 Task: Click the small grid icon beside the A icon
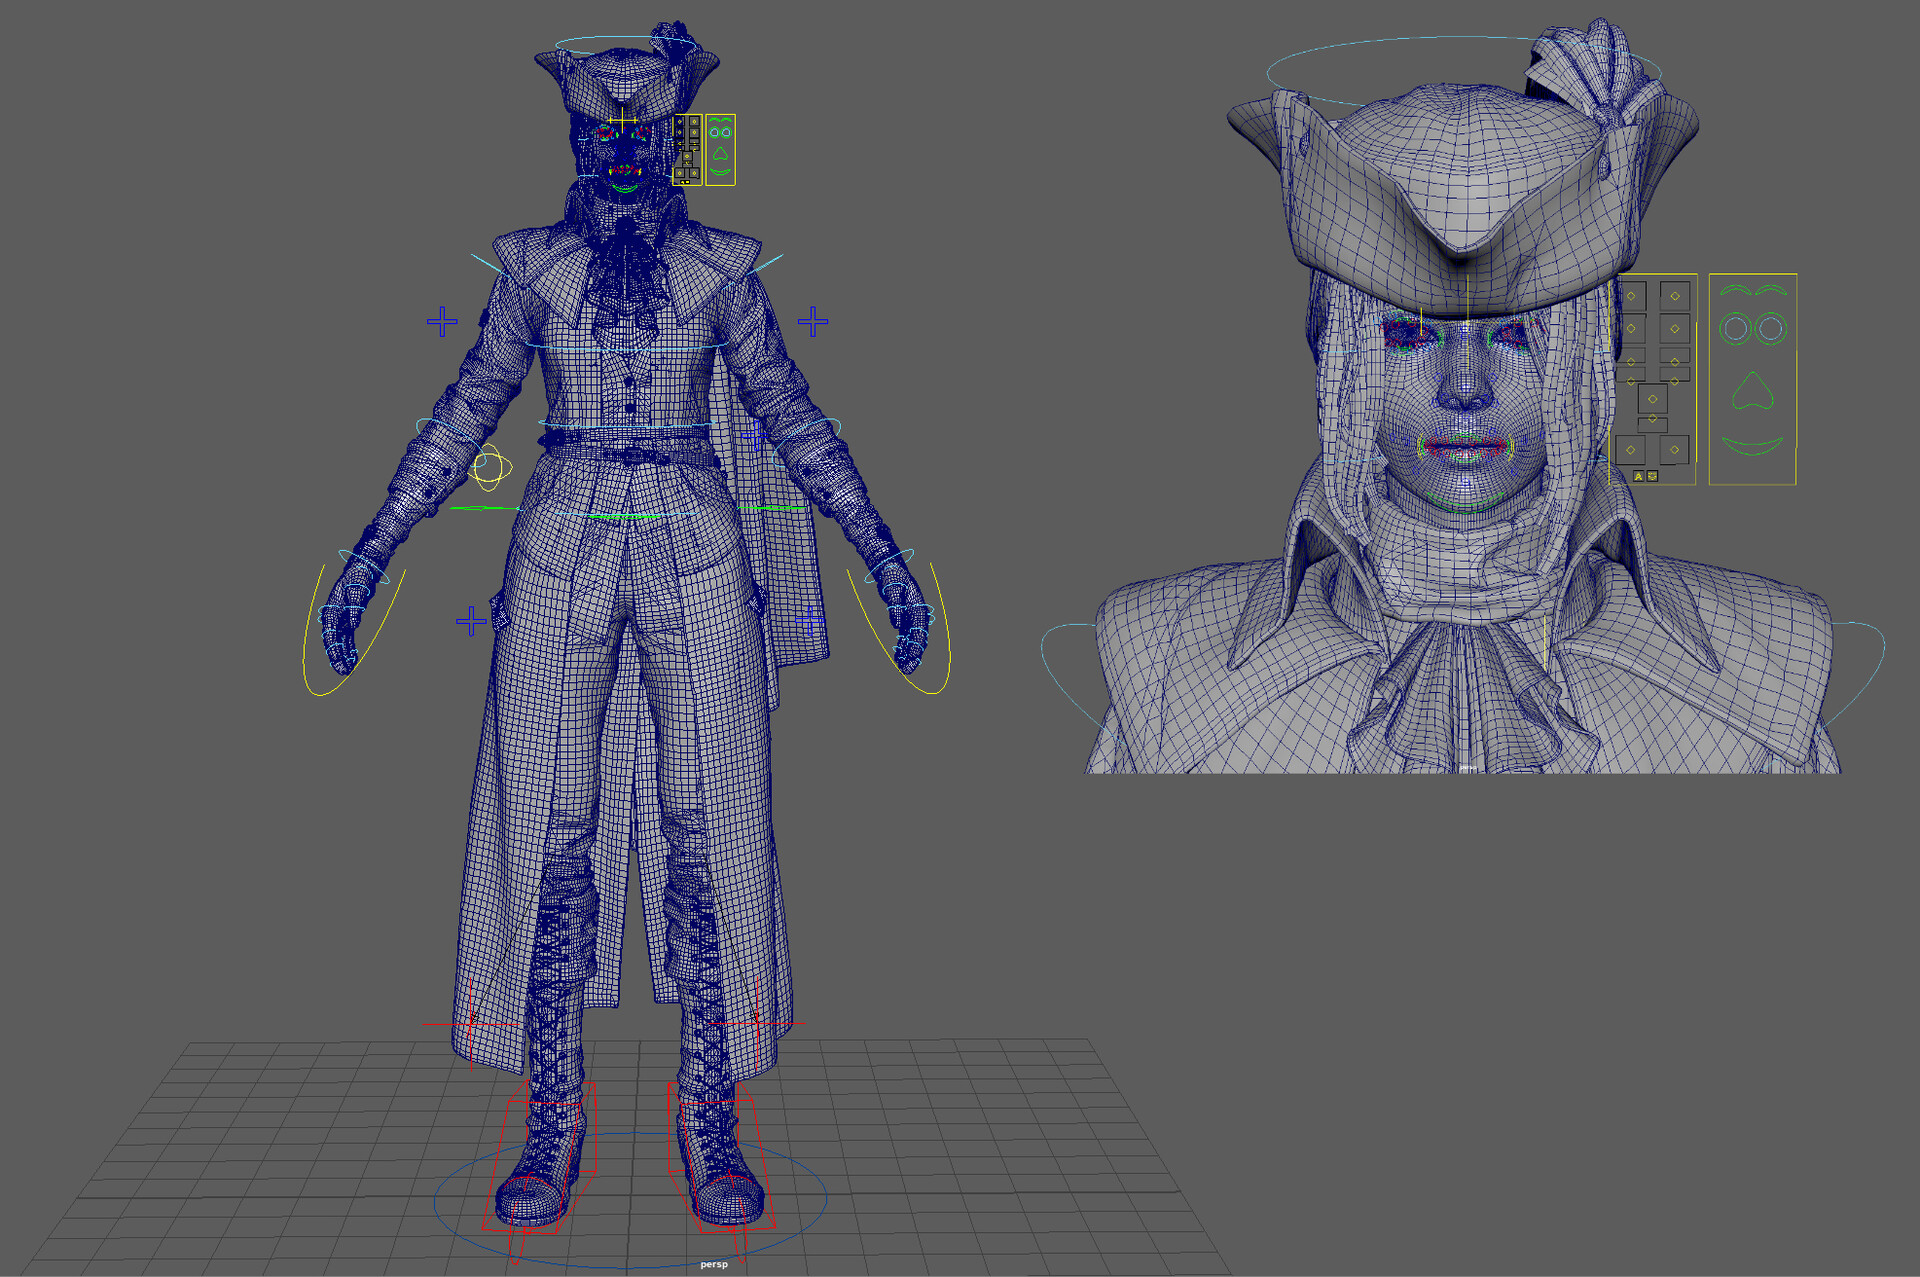1652,476
